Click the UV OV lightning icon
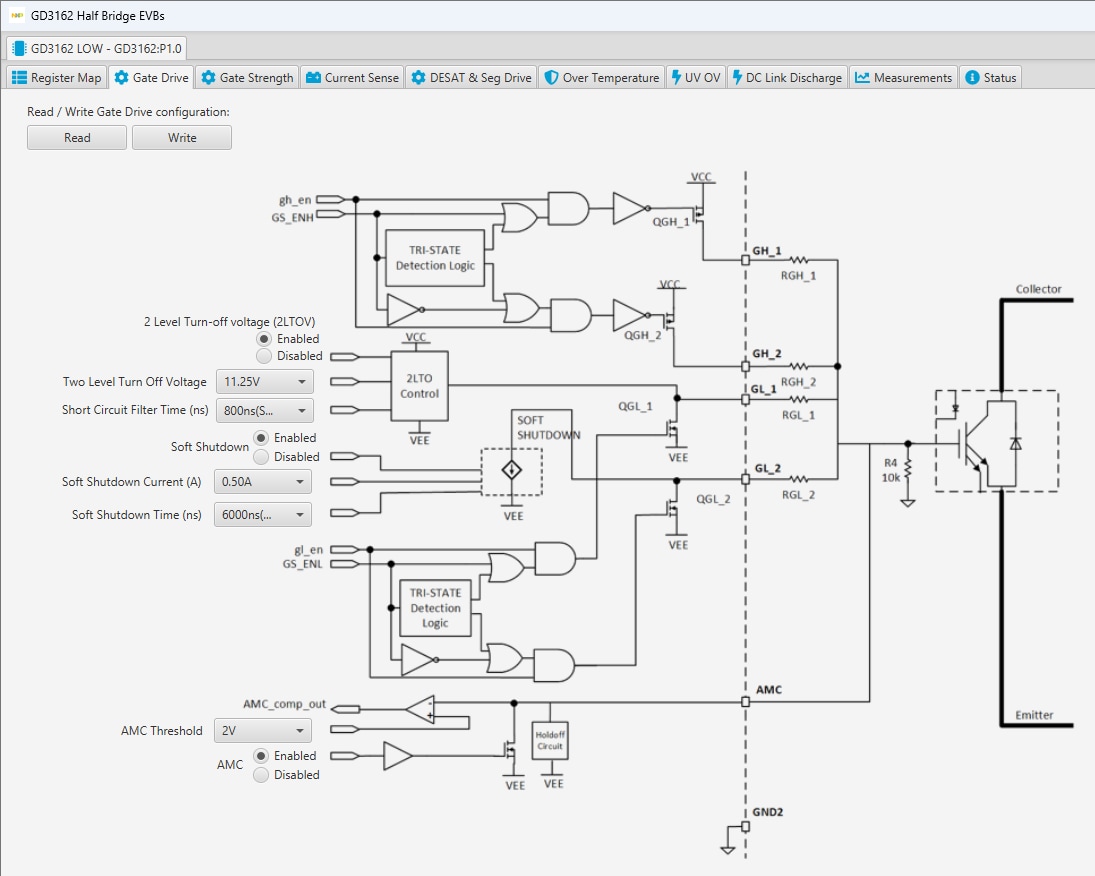 pyautogui.click(x=677, y=78)
